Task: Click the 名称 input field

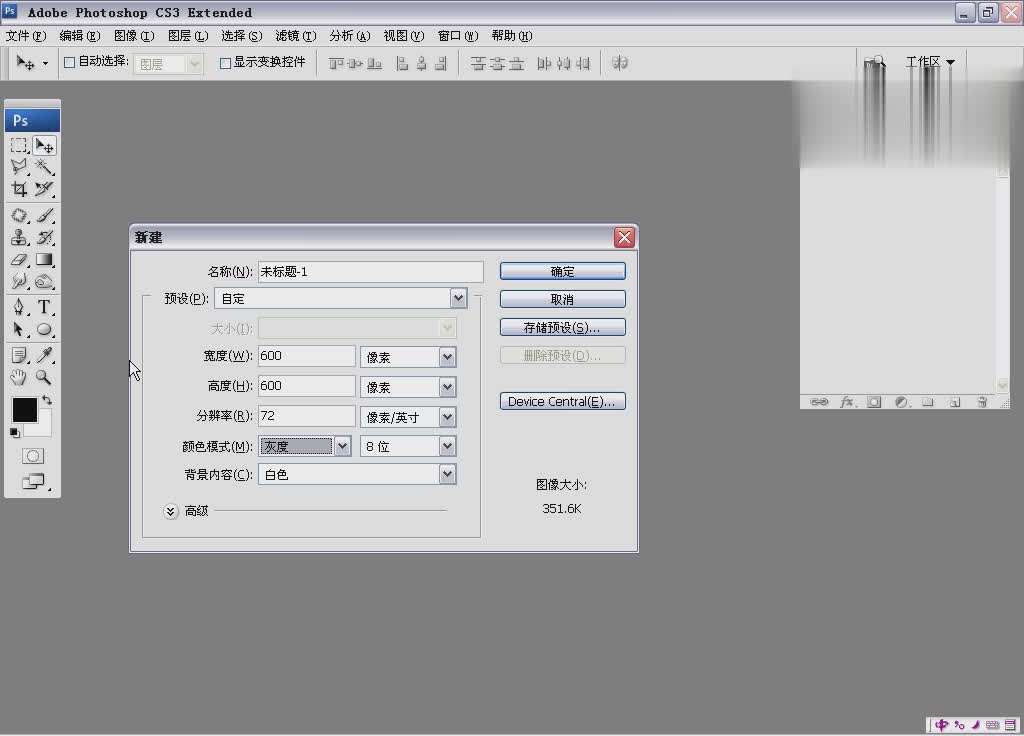Action: point(371,272)
